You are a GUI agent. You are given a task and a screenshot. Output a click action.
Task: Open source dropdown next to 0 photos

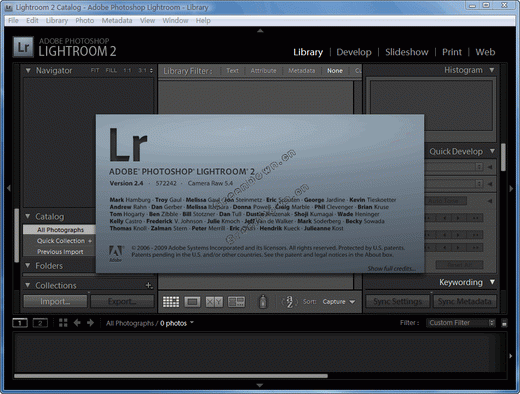pyautogui.click(x=192, y=322)
